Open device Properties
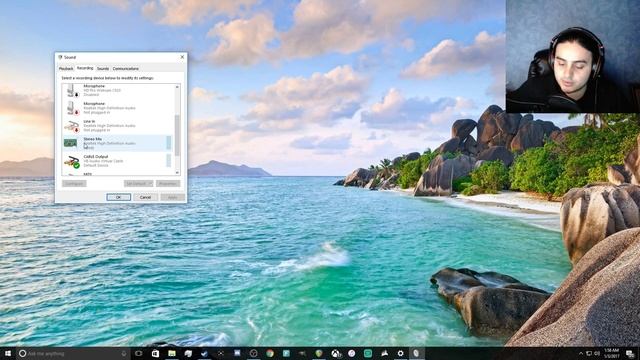This screenshot has width=640, height=360. (x=168, y=184)
